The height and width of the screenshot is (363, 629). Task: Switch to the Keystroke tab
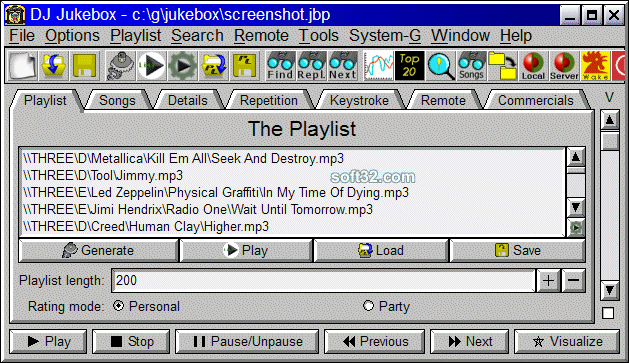pos(359,100)
